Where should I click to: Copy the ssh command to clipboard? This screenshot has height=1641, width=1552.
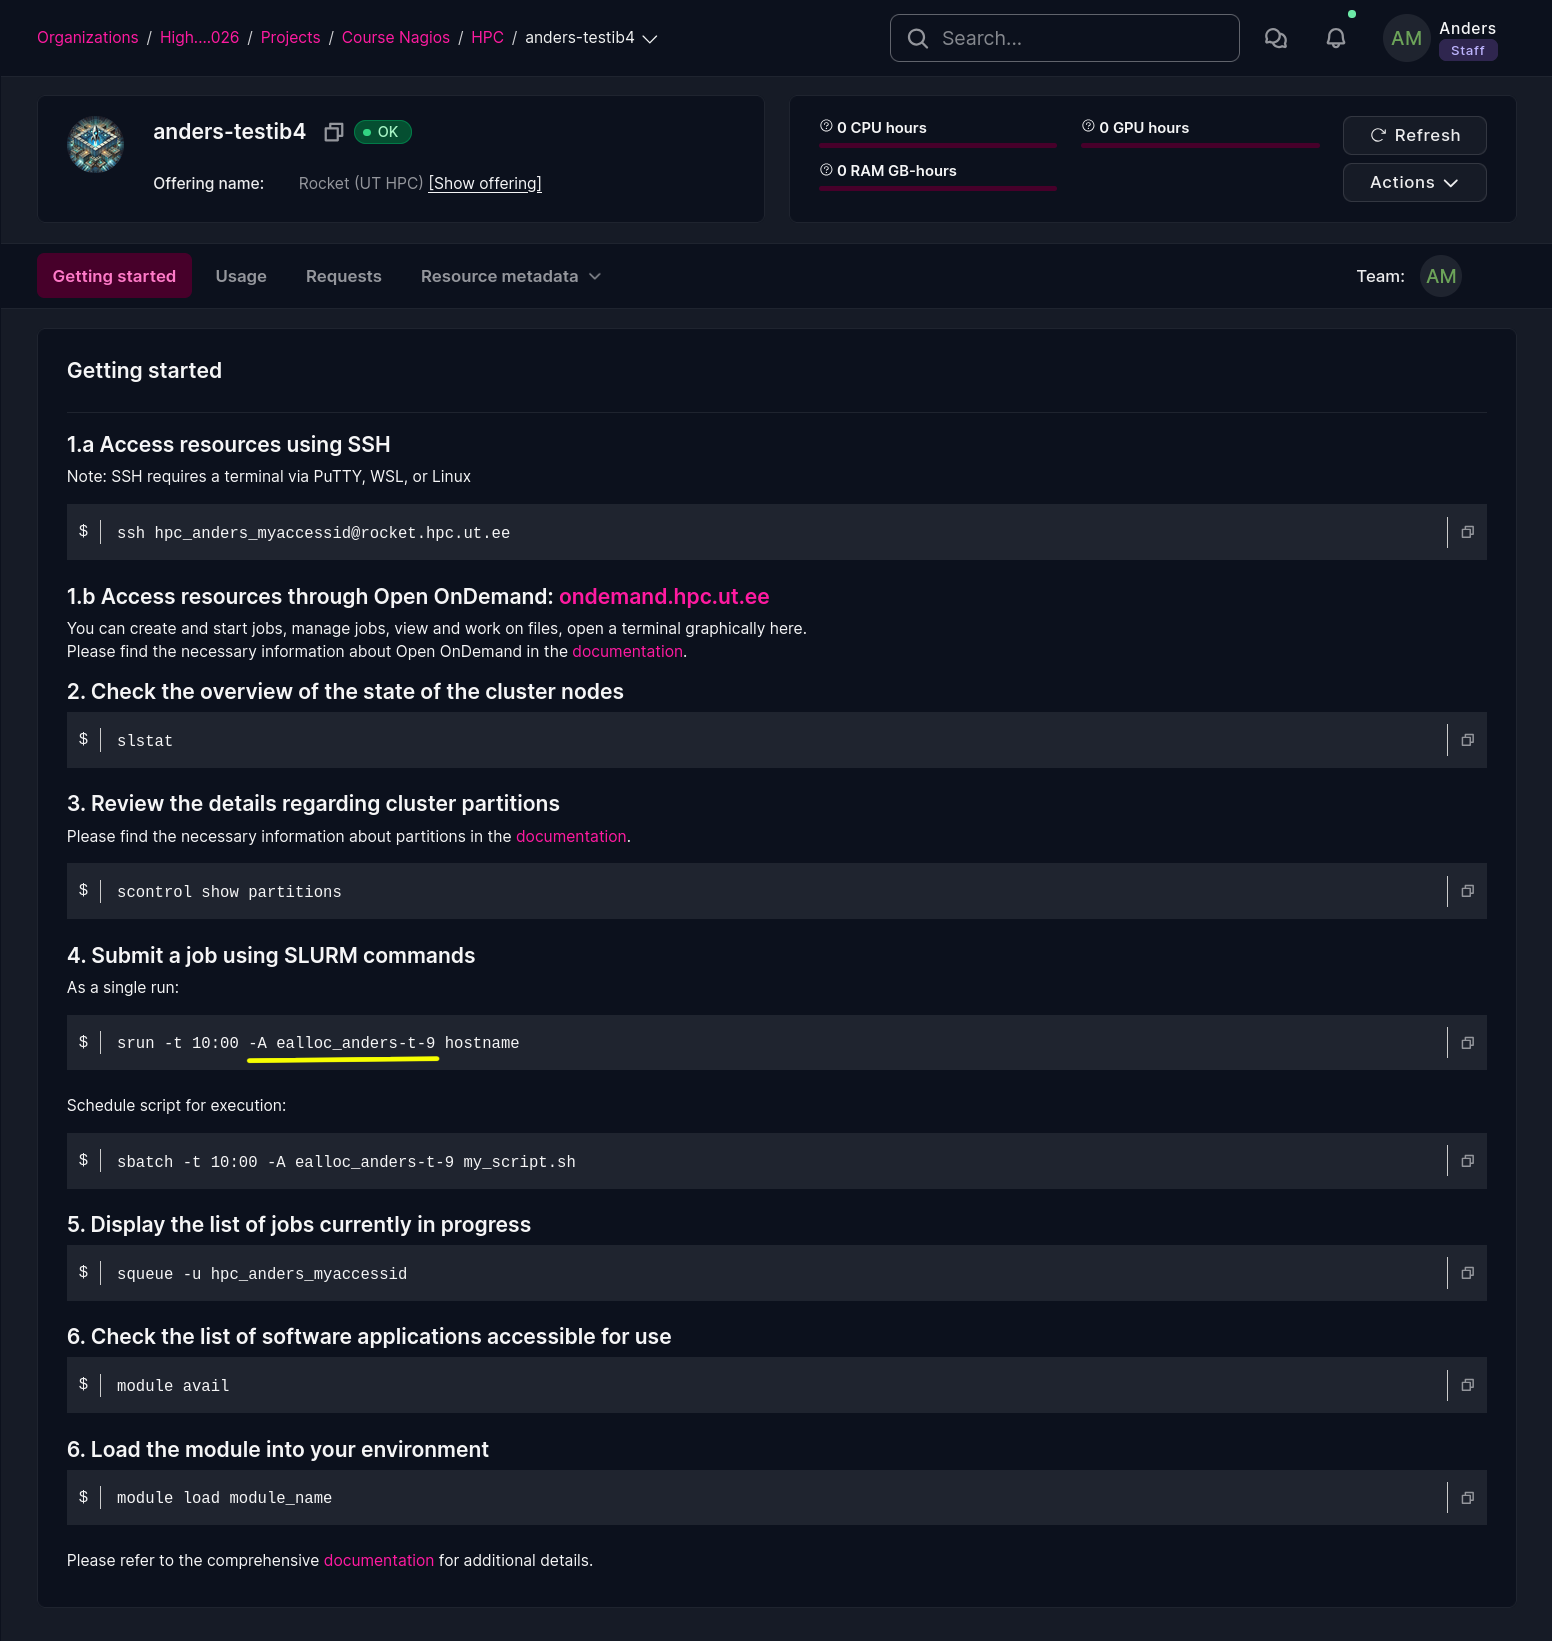1467,532
